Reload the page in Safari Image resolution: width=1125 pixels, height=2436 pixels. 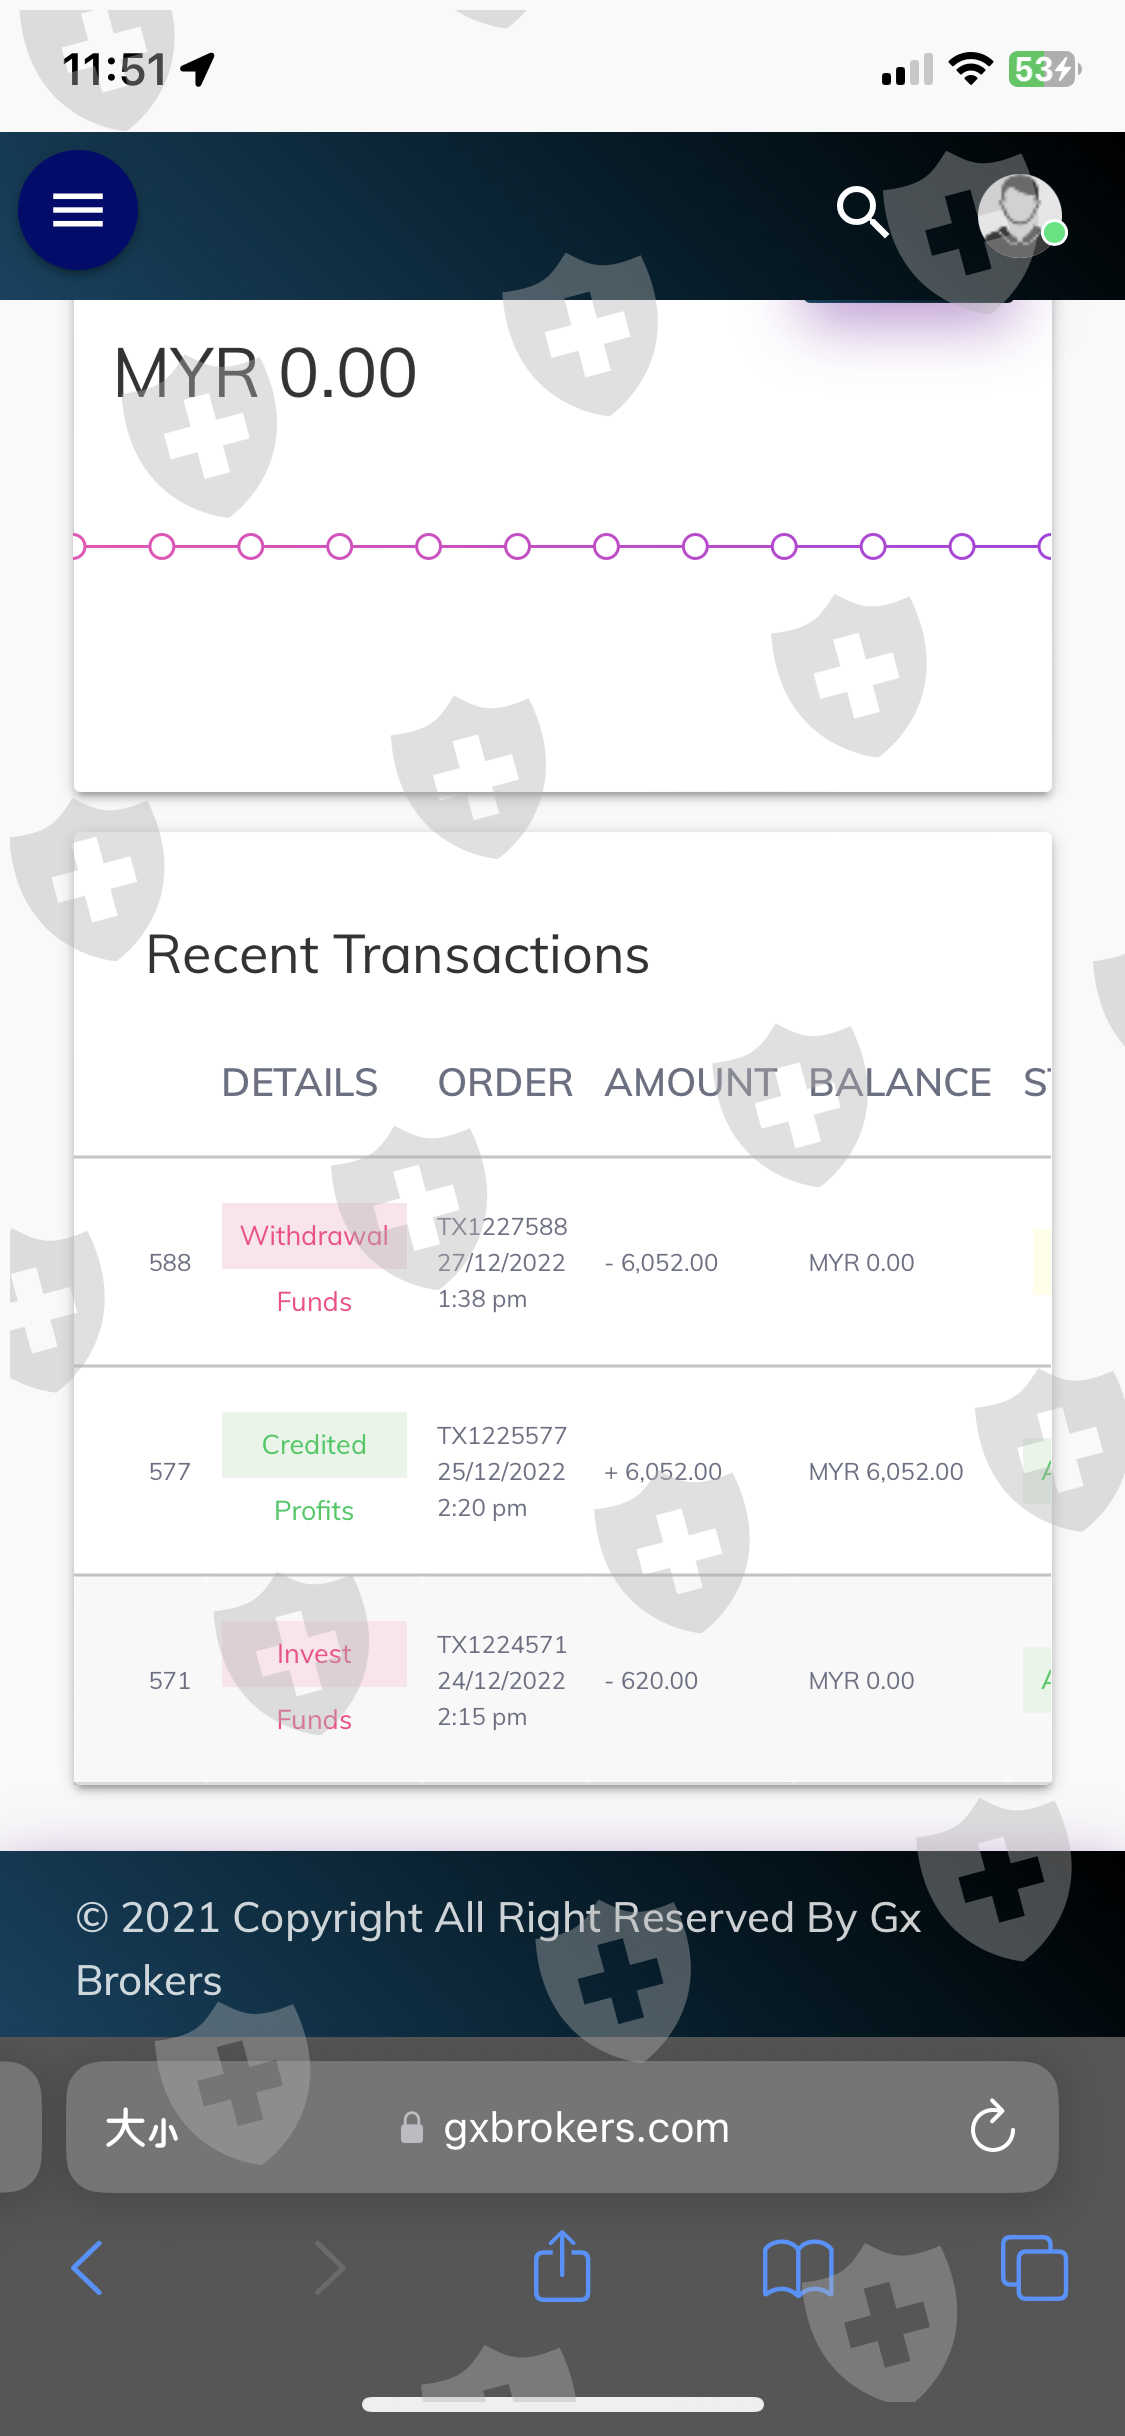tap(992, 2127)
